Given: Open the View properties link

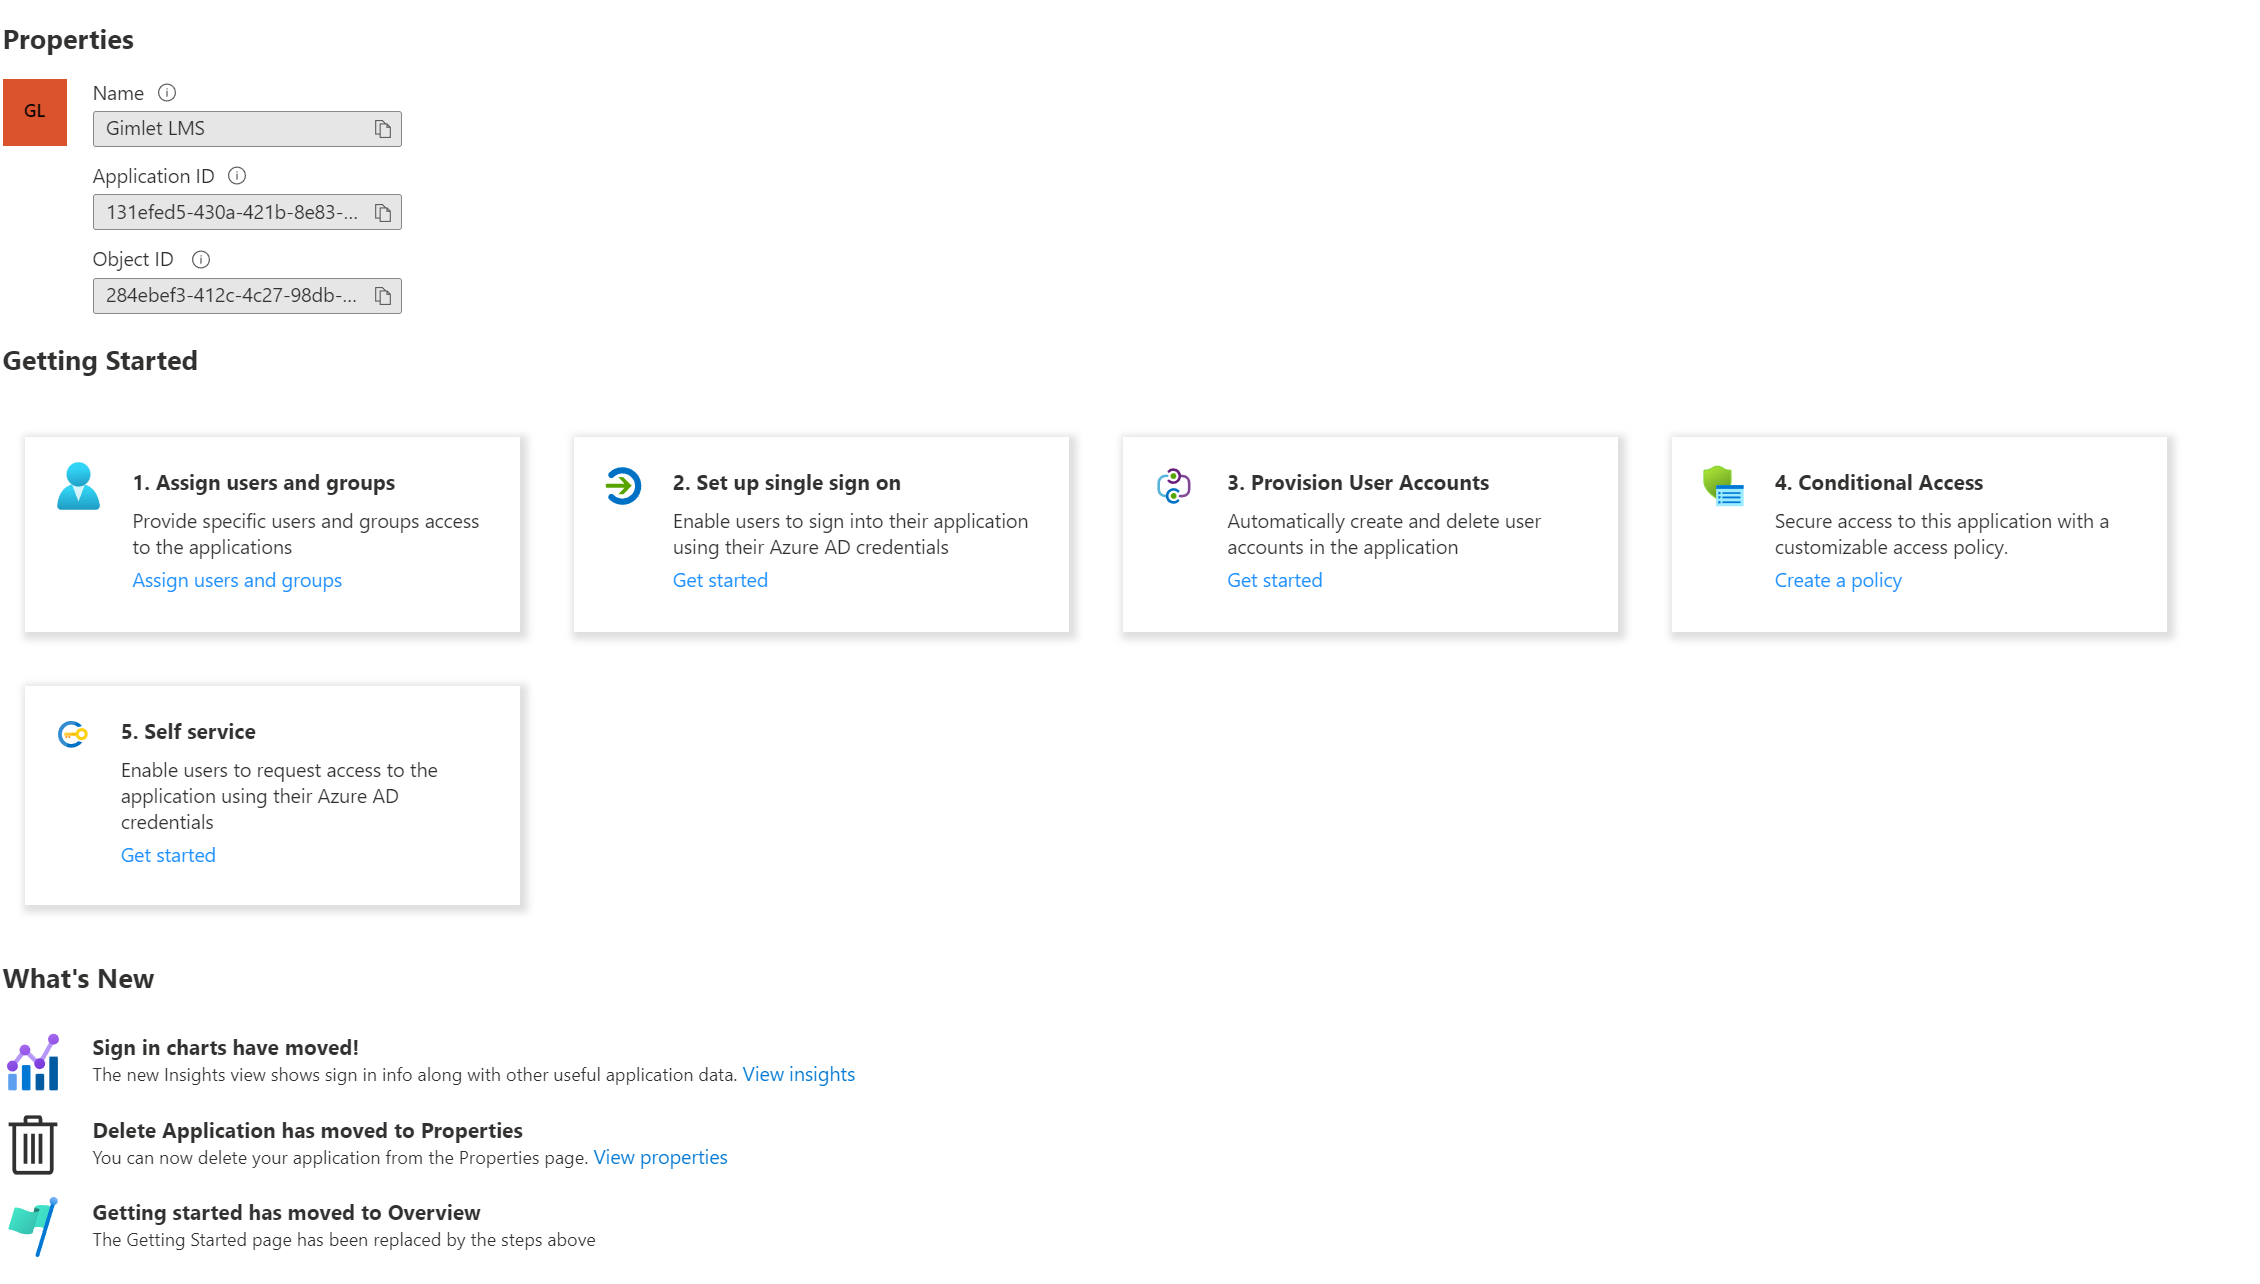Looking at the screenshot, I should [x=661, y=1157].
